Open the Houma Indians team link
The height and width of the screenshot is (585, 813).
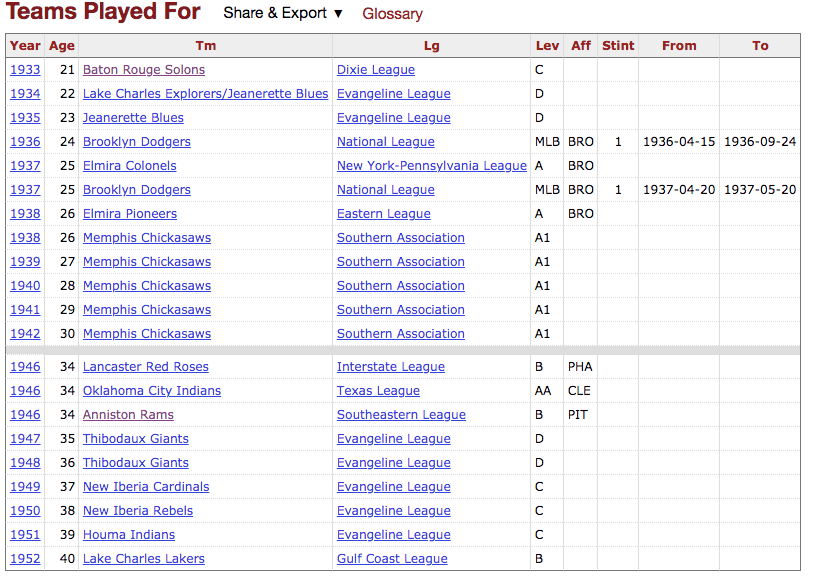click(129, 535)
